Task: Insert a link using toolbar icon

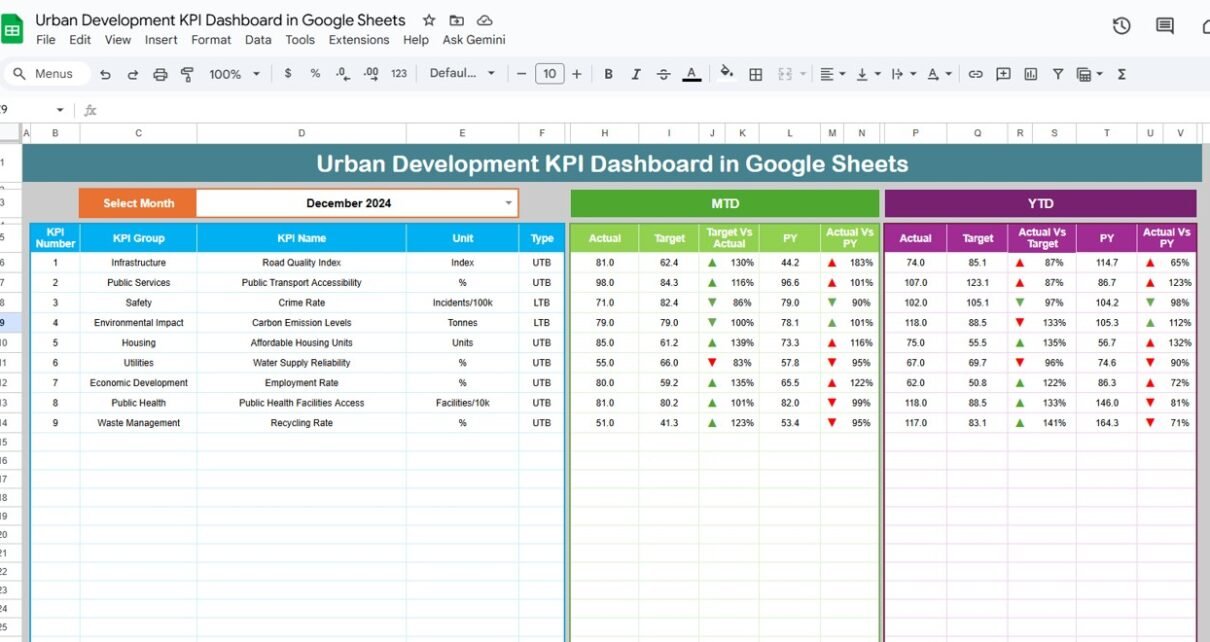Action: (975, 74)
